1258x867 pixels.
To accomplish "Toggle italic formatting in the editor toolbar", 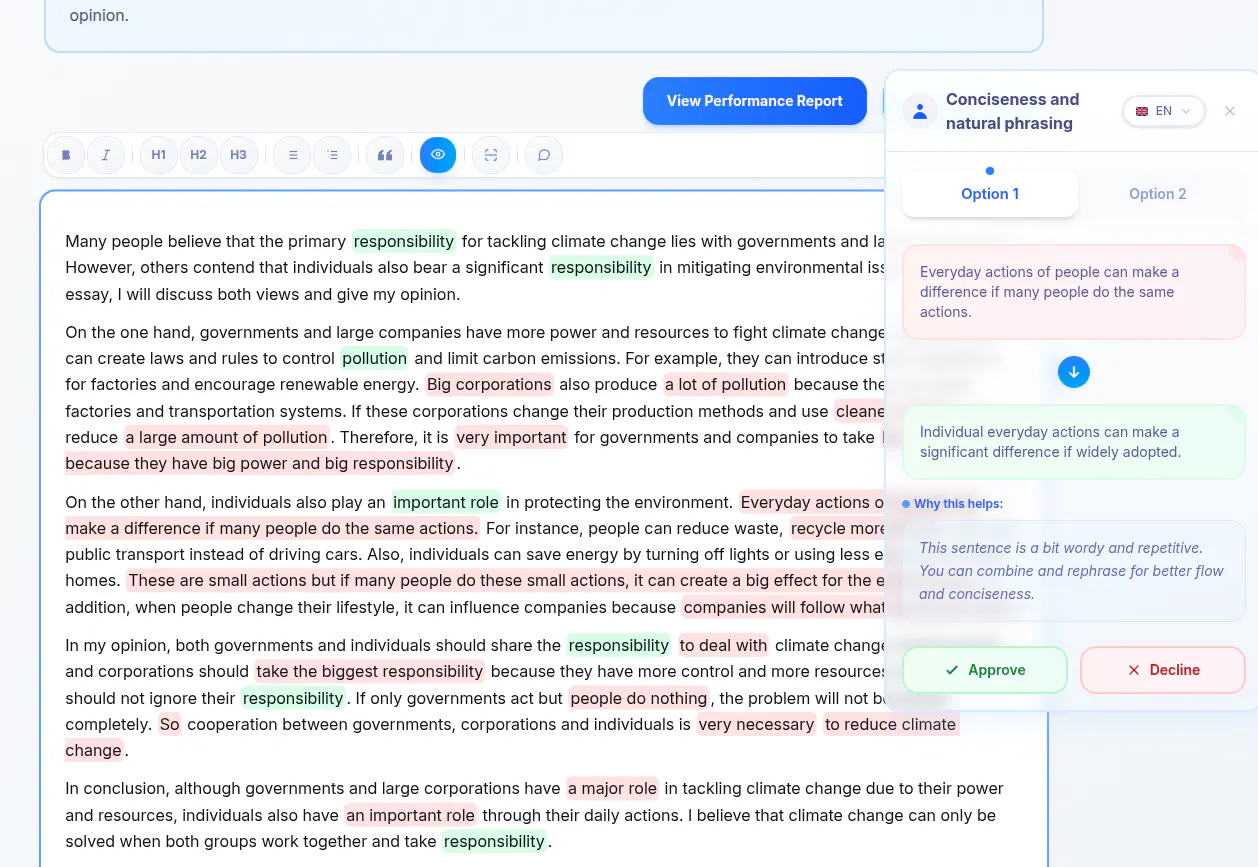I will (x=106, y=155).
